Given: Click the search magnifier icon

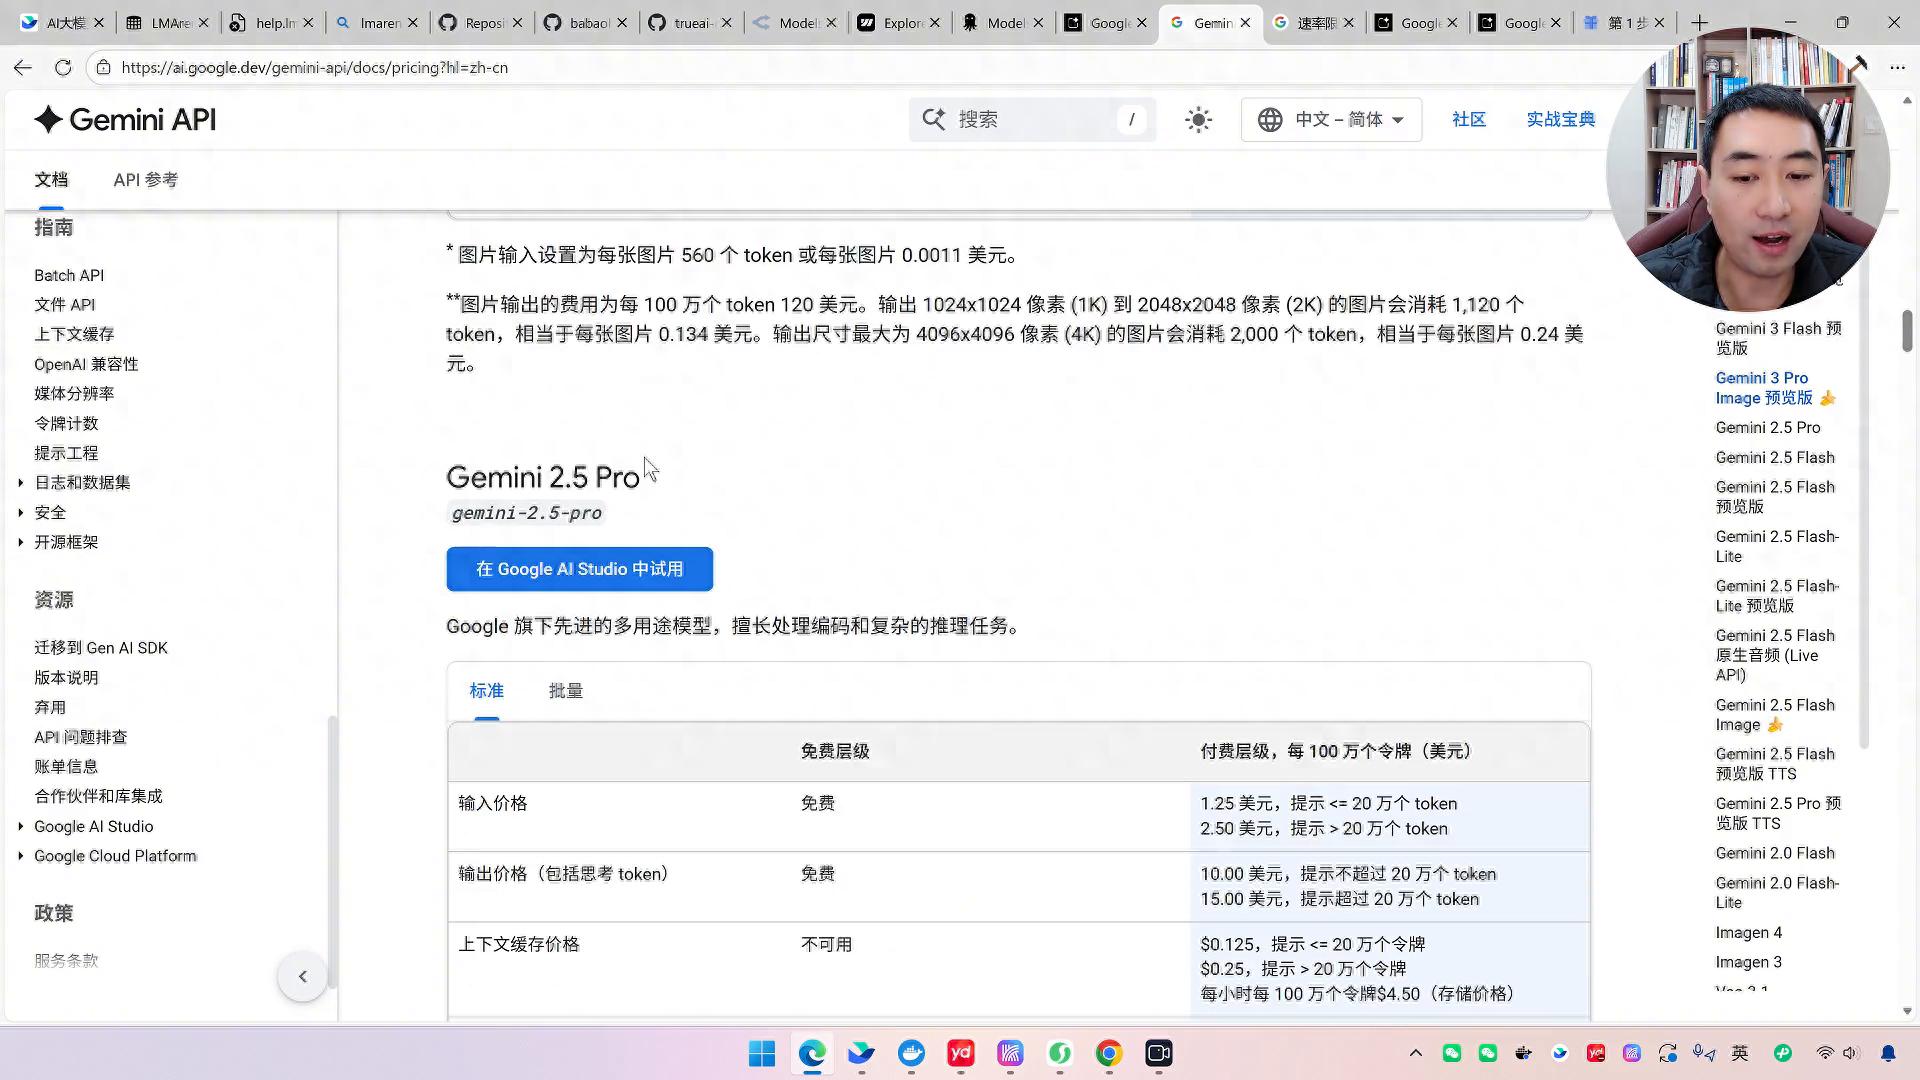Looking at the screenshot, I should (x=933, y=120).
